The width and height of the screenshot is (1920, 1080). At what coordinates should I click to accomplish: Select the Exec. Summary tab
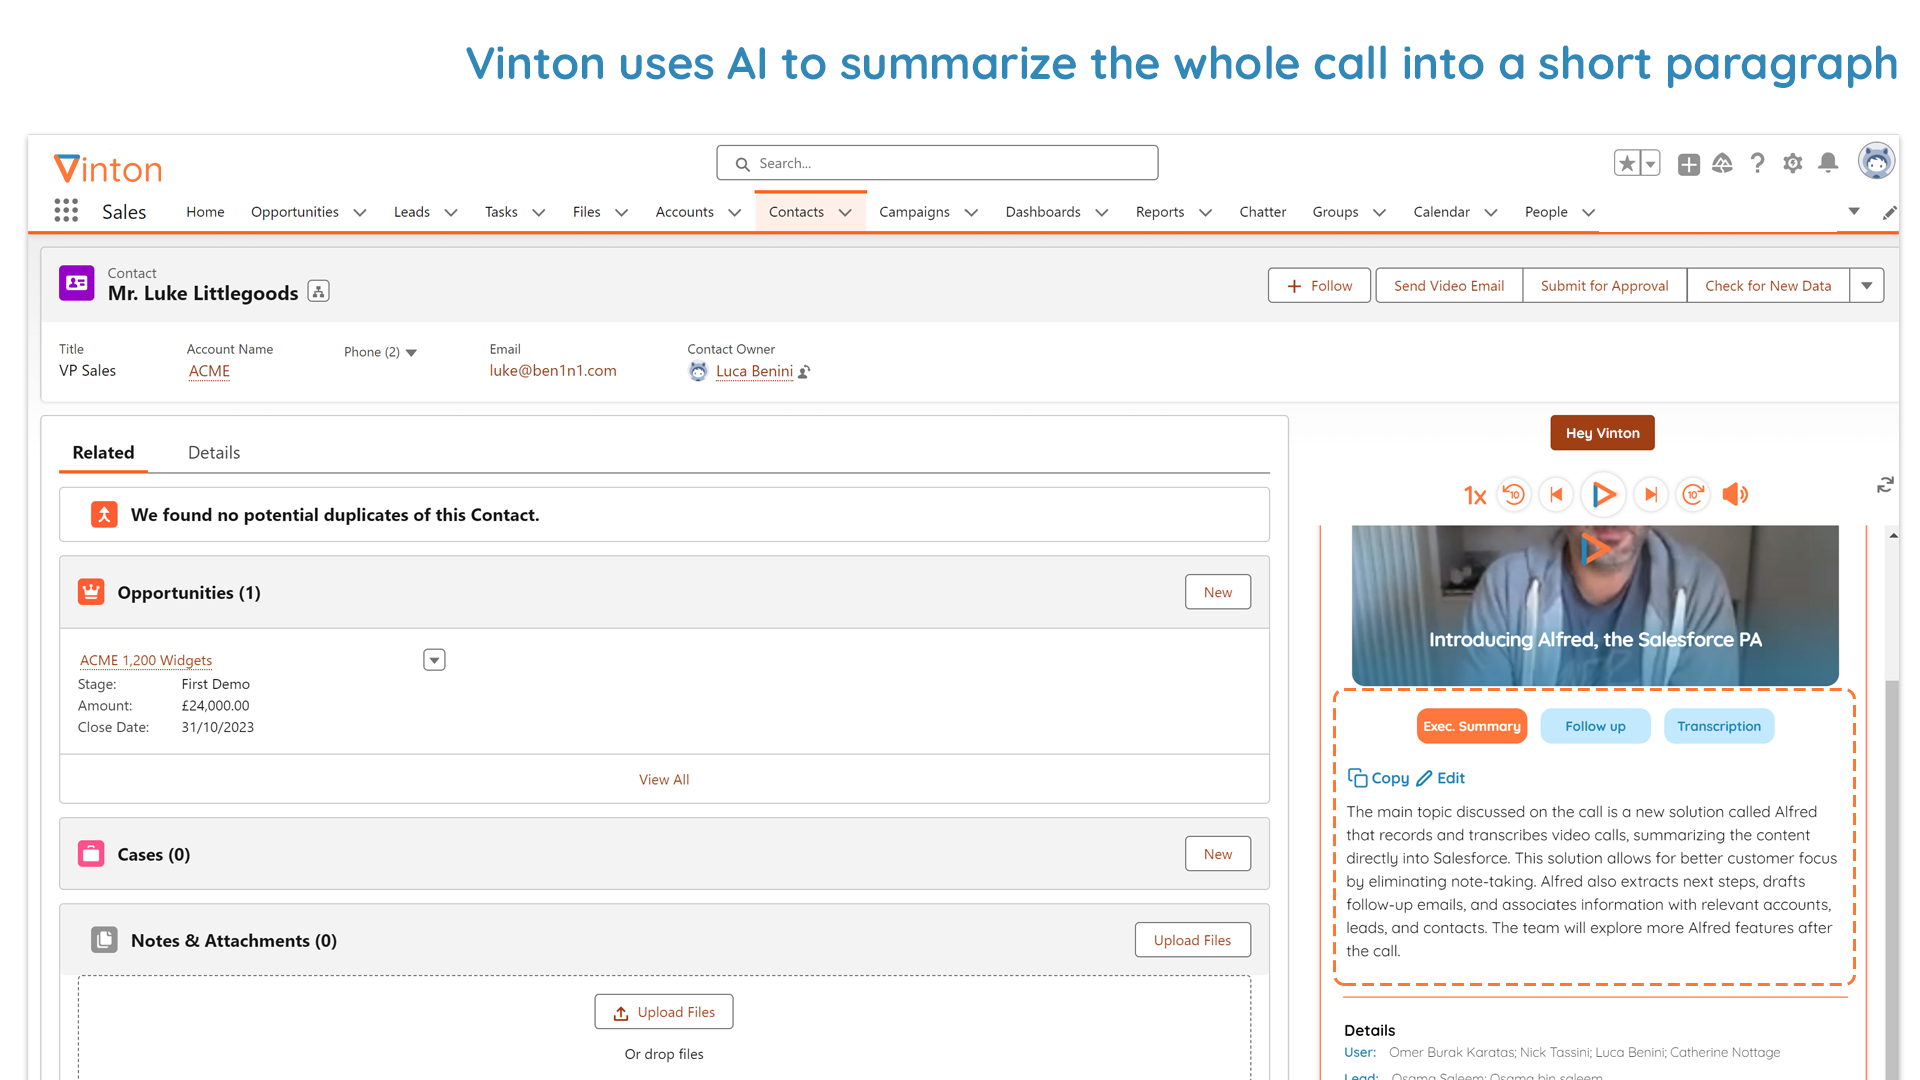pyautogui.click(x=1470, y=725)
